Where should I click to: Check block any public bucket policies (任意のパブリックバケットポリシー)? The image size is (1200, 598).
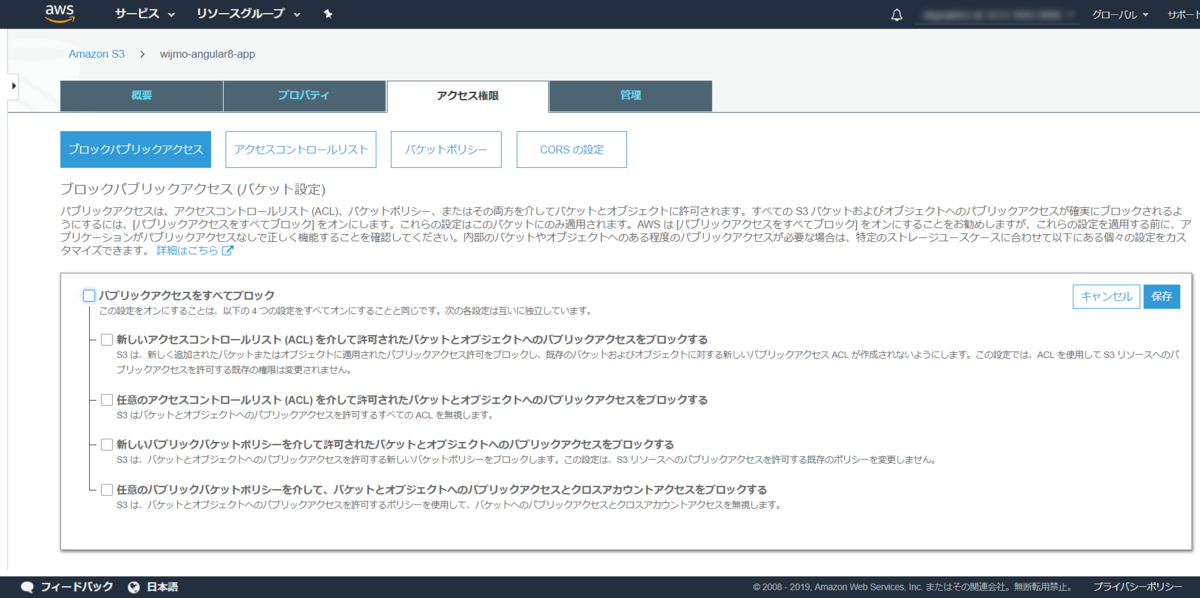pyautogui.click(x=107, y=490)
